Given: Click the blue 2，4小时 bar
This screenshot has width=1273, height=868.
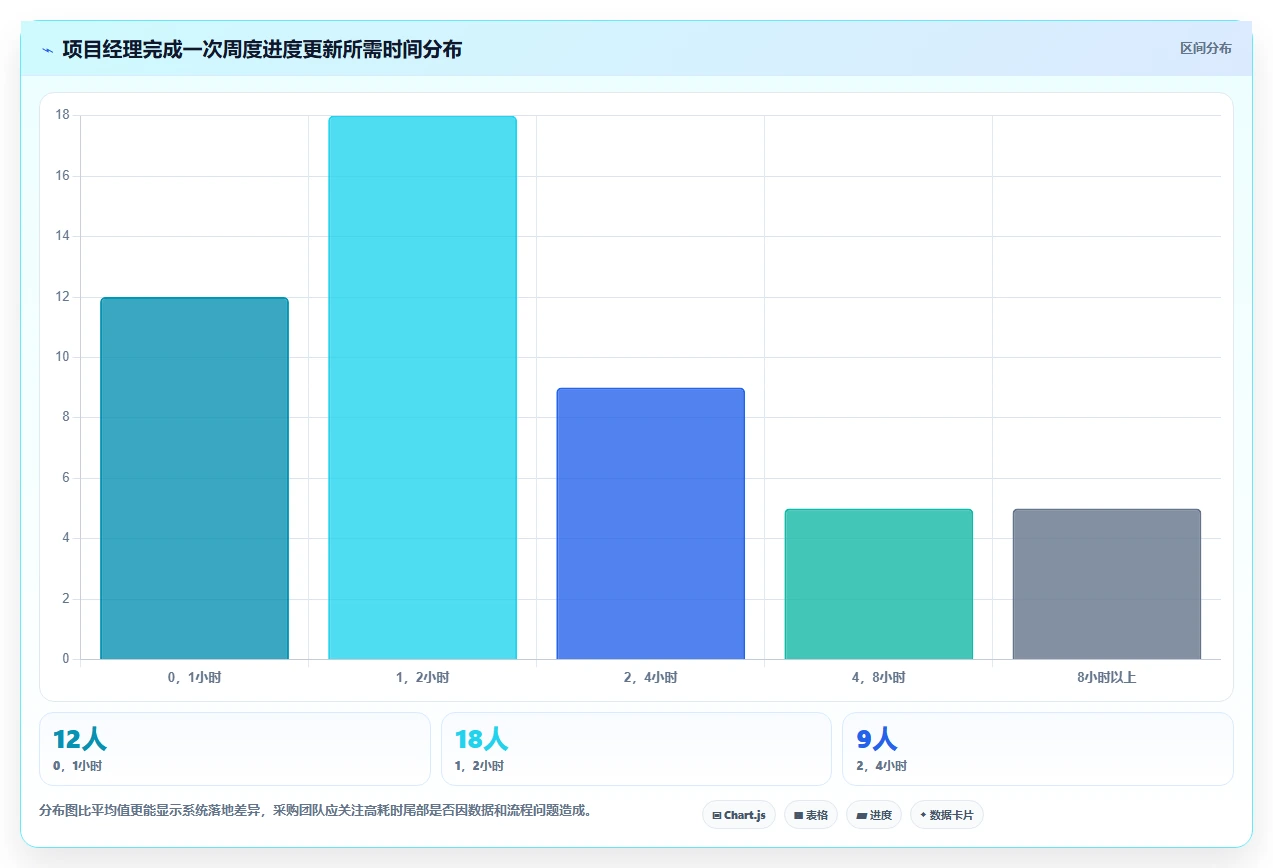Looking at the screenshot, I should click(650, 524).
